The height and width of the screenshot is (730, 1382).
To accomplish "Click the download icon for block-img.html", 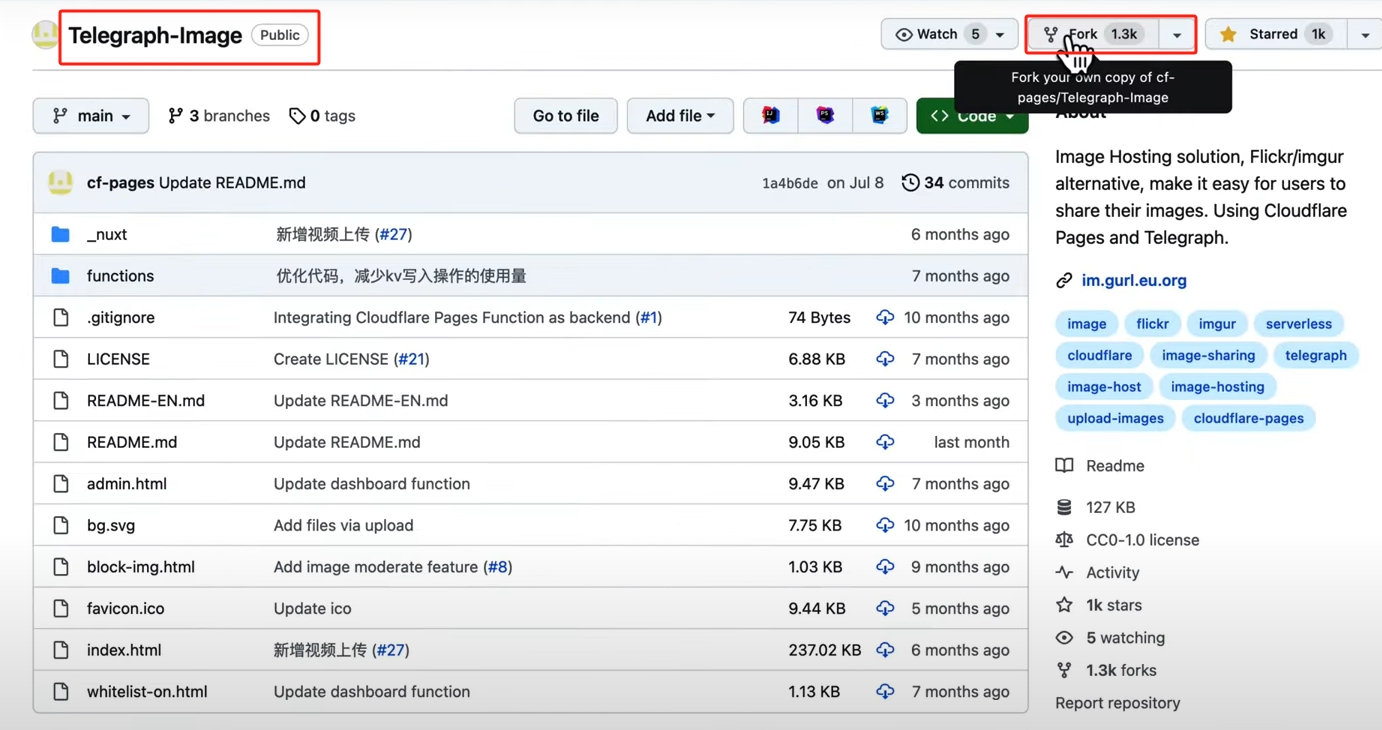I will click(x=885, y=567).
